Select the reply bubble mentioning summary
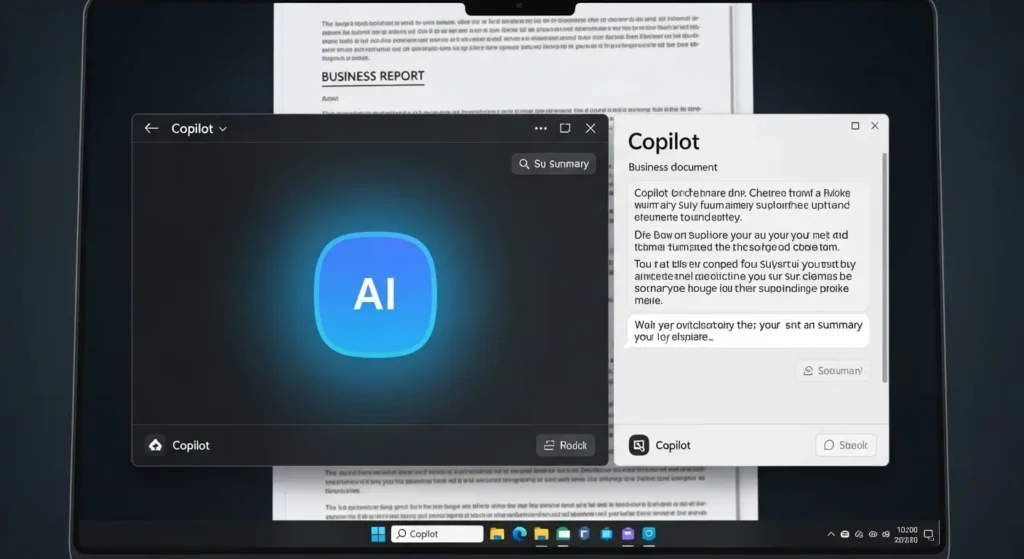The height and width of the screenshot is (559, 1024). click(x=748, y=331)
